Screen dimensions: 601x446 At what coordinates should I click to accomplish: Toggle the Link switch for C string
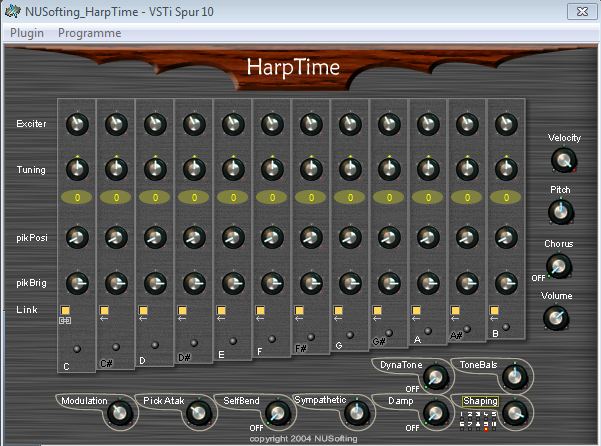(x=65, y=310)
